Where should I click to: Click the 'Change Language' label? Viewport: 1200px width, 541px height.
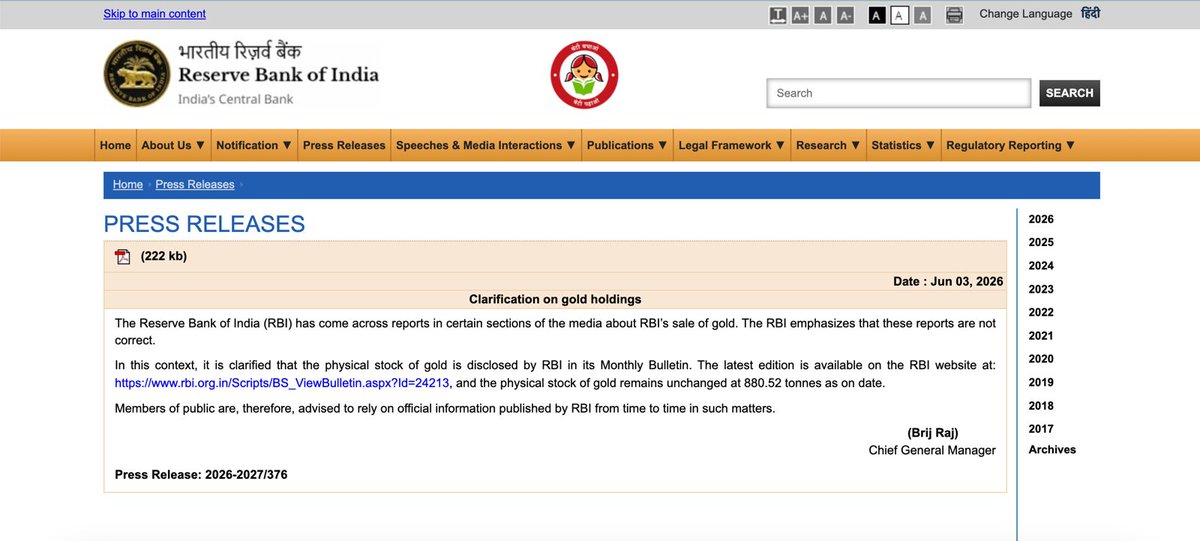pos(1025,14)
